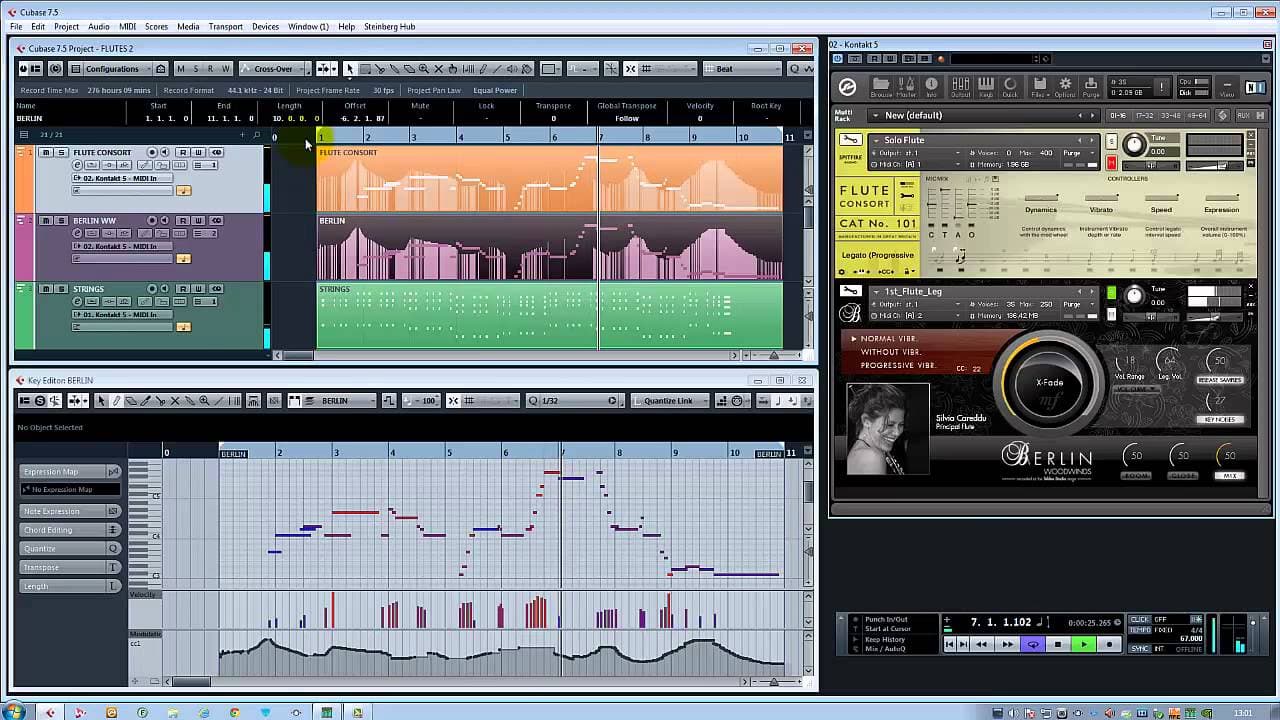Open Kontakt Quick load
1280x720 pixels.
(x=1010, y=86)
